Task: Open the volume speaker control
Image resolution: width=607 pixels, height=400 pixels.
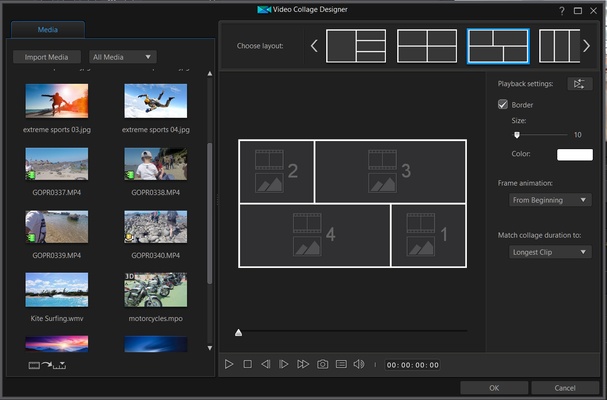Action: click(359, 365)
